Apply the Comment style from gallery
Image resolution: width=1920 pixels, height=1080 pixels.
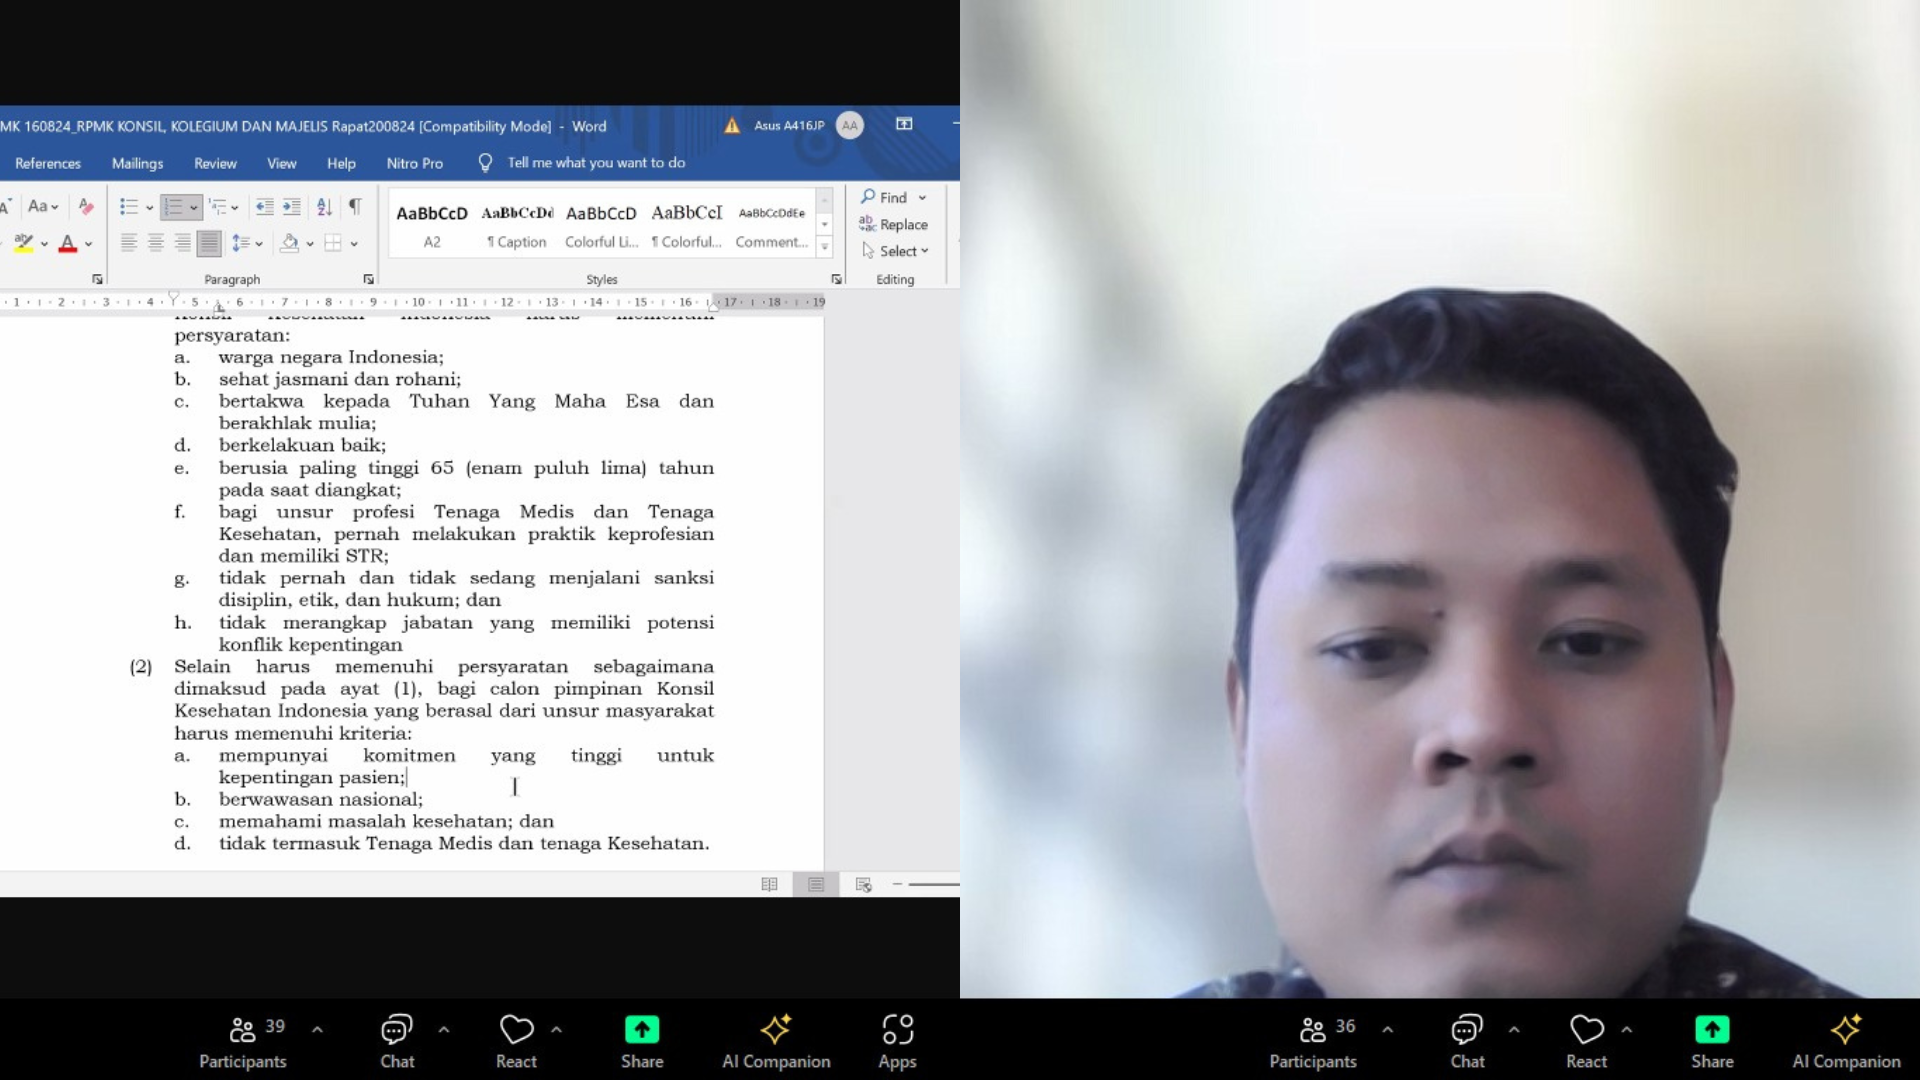(x=772, y=226)
